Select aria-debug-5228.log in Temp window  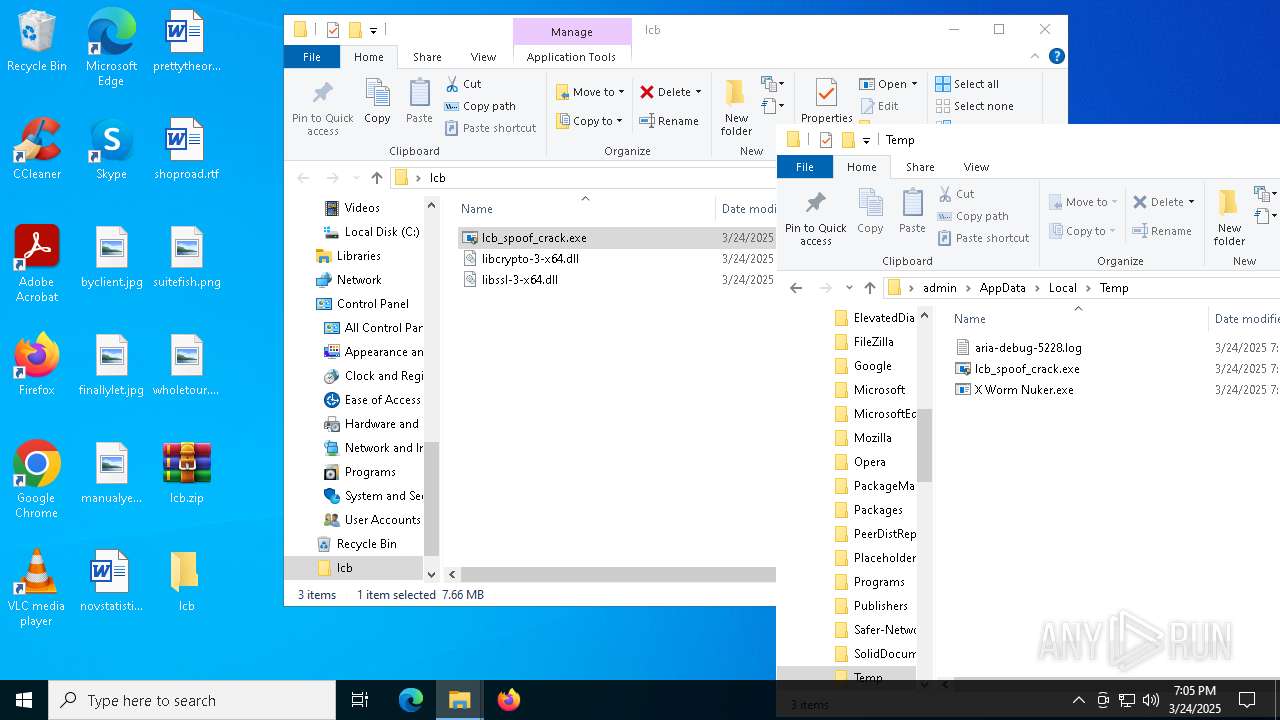[1028, 348]
